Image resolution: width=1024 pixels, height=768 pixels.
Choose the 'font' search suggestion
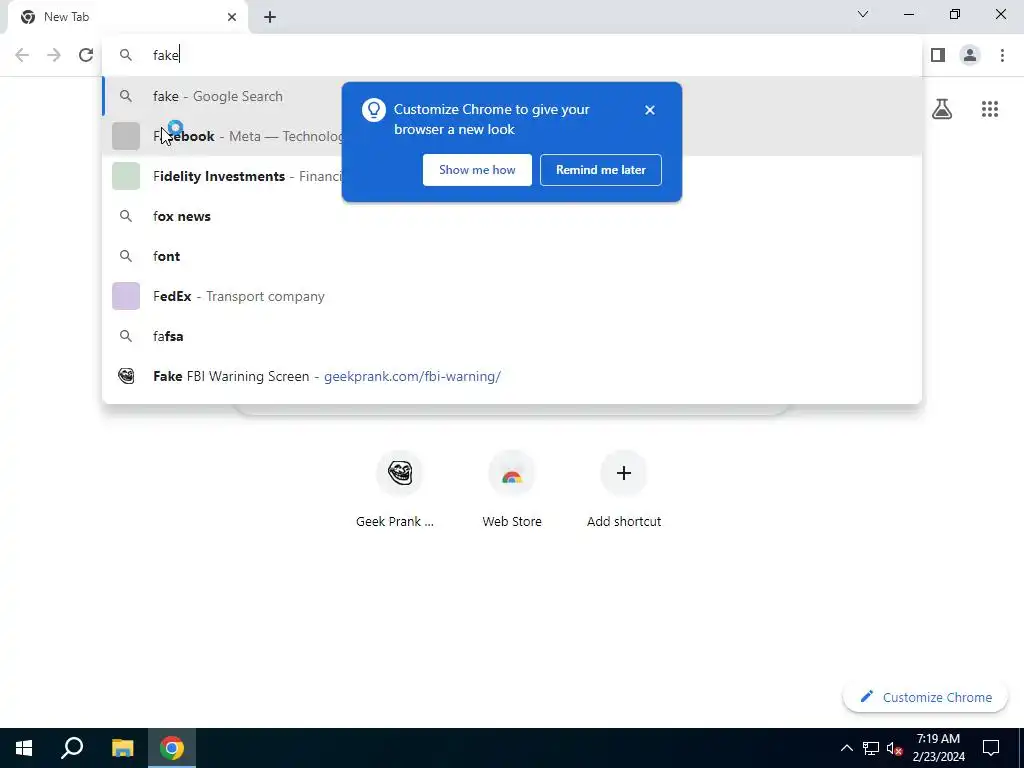(512, 256)
